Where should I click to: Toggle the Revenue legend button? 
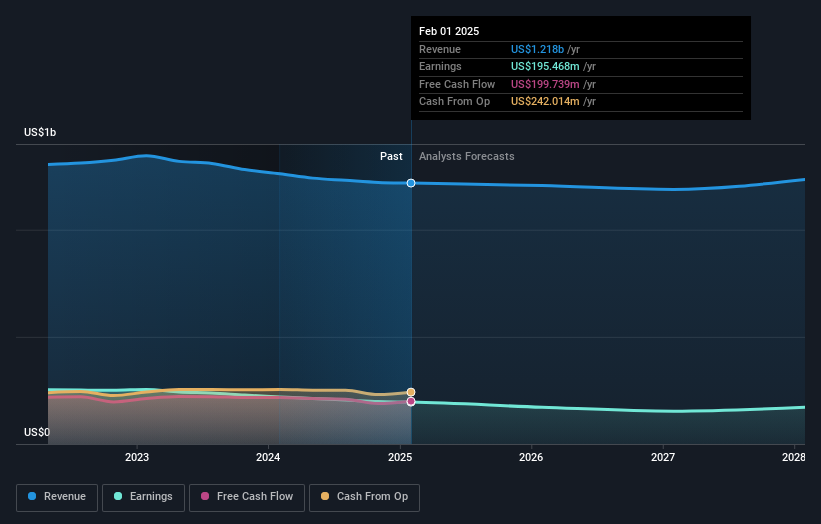tap(57, 497)
